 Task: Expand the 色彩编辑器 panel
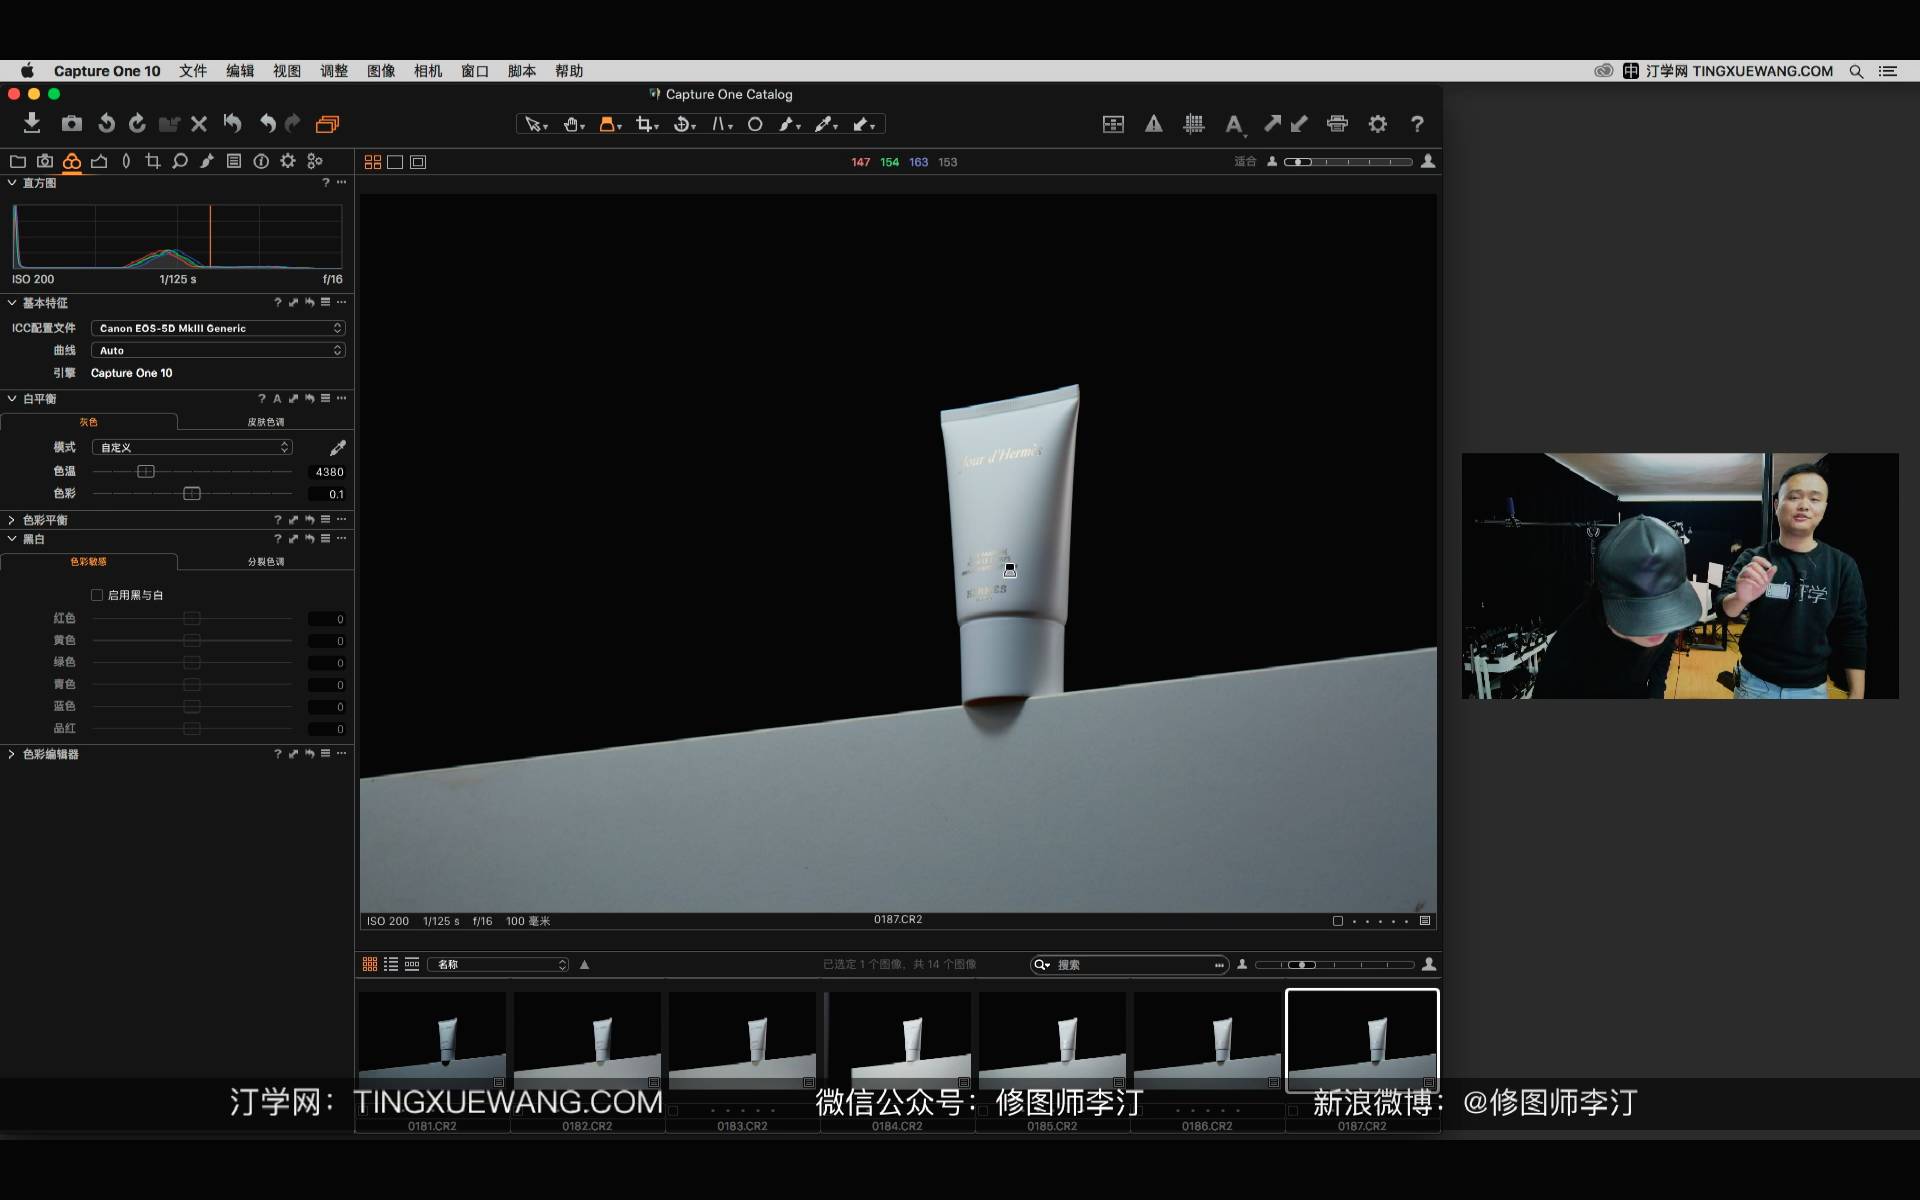[x=11, y=754]
